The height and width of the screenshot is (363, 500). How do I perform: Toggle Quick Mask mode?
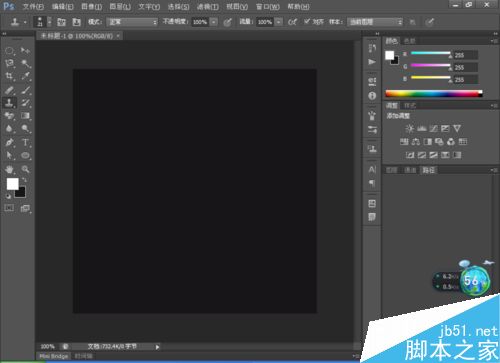[x=9, y=208]
